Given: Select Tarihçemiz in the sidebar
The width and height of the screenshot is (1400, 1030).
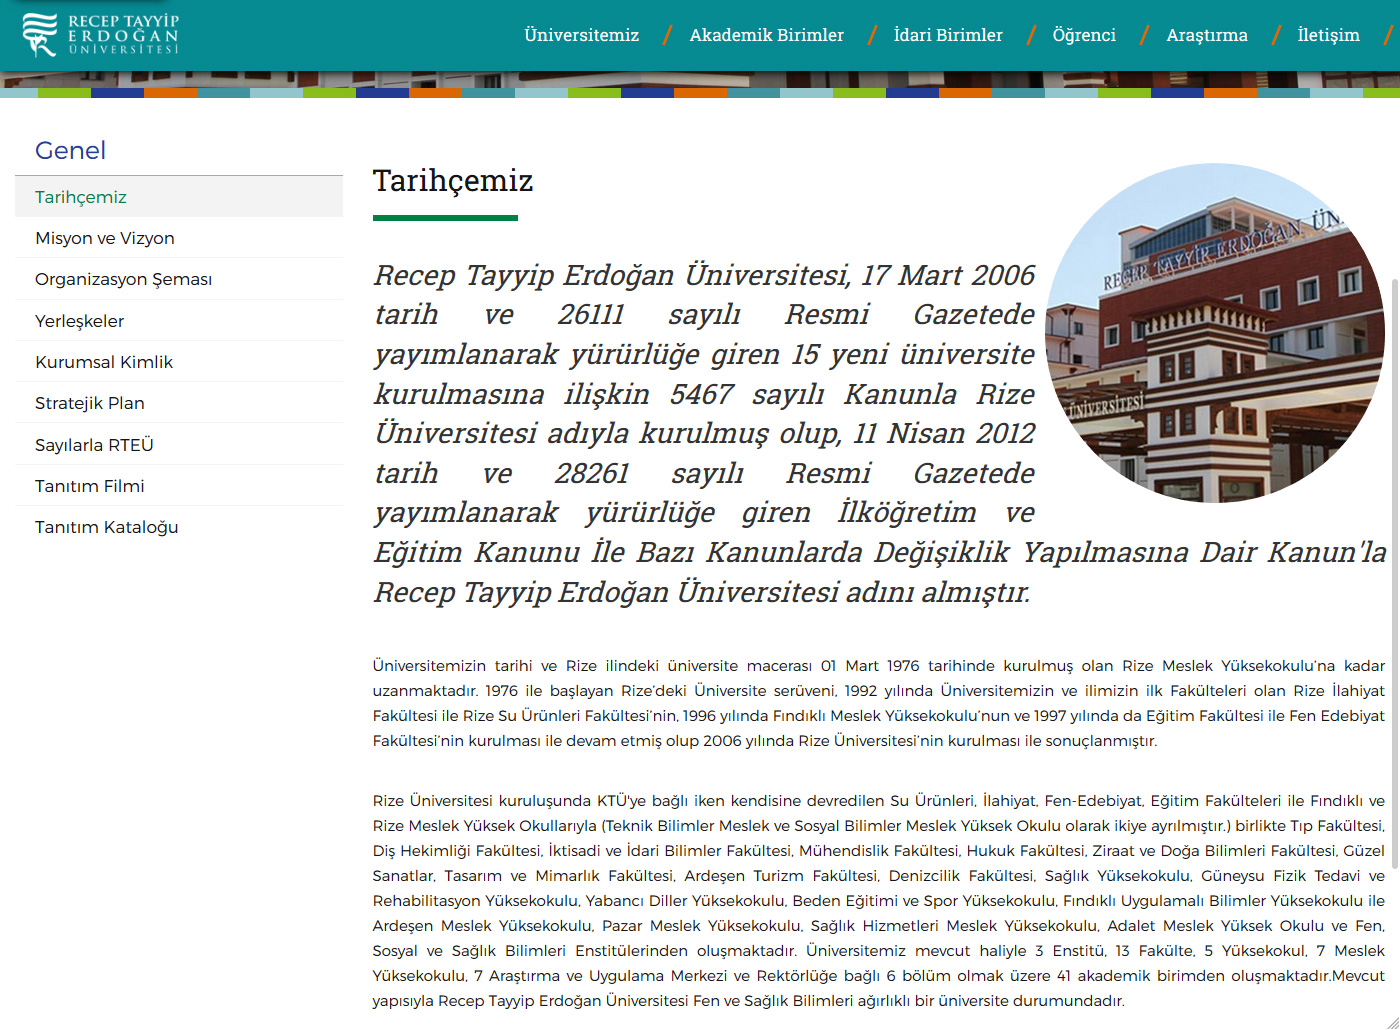Looking at the screenshot, I should [81, 197].
